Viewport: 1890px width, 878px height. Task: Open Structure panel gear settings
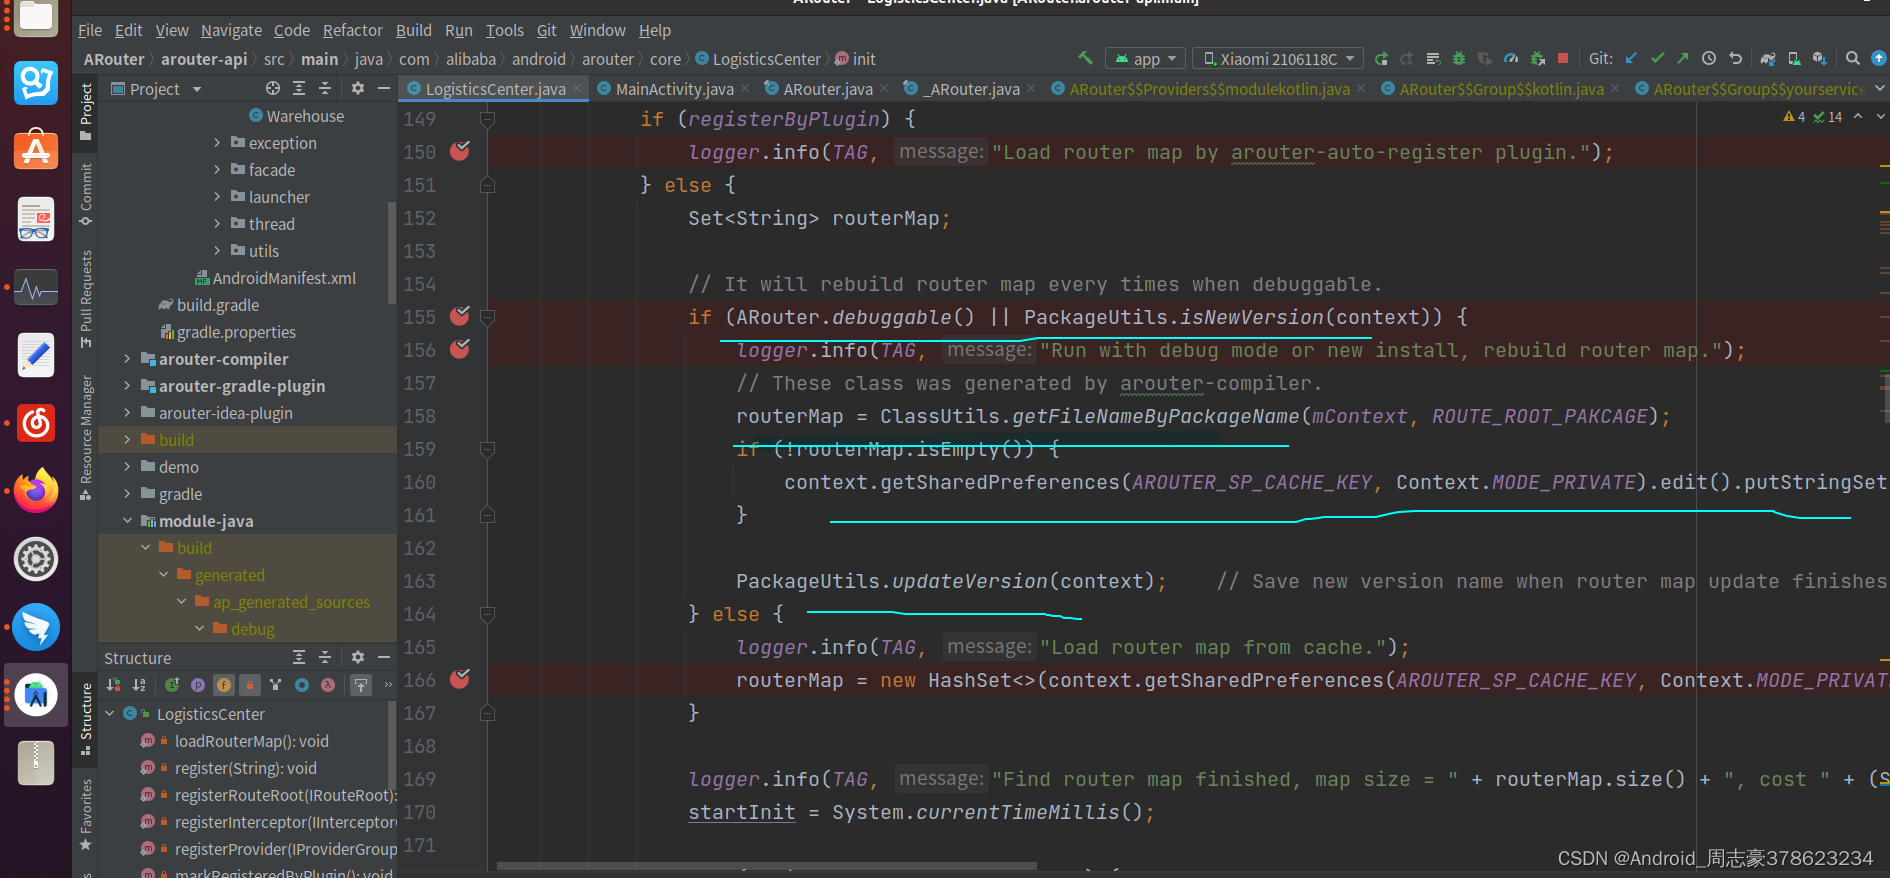click(x=358, y=657)
